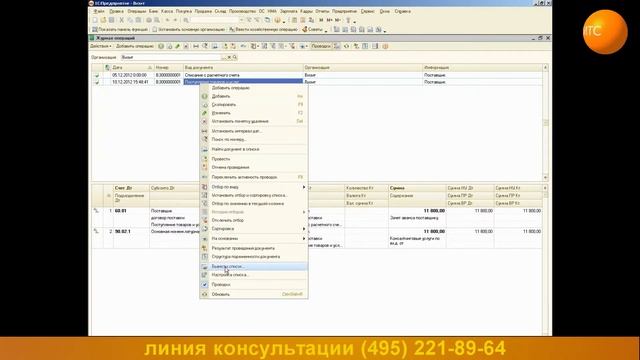Click the save icon in main toolbar
Viewport: 640px width, 360px height.
click(111, 20)
